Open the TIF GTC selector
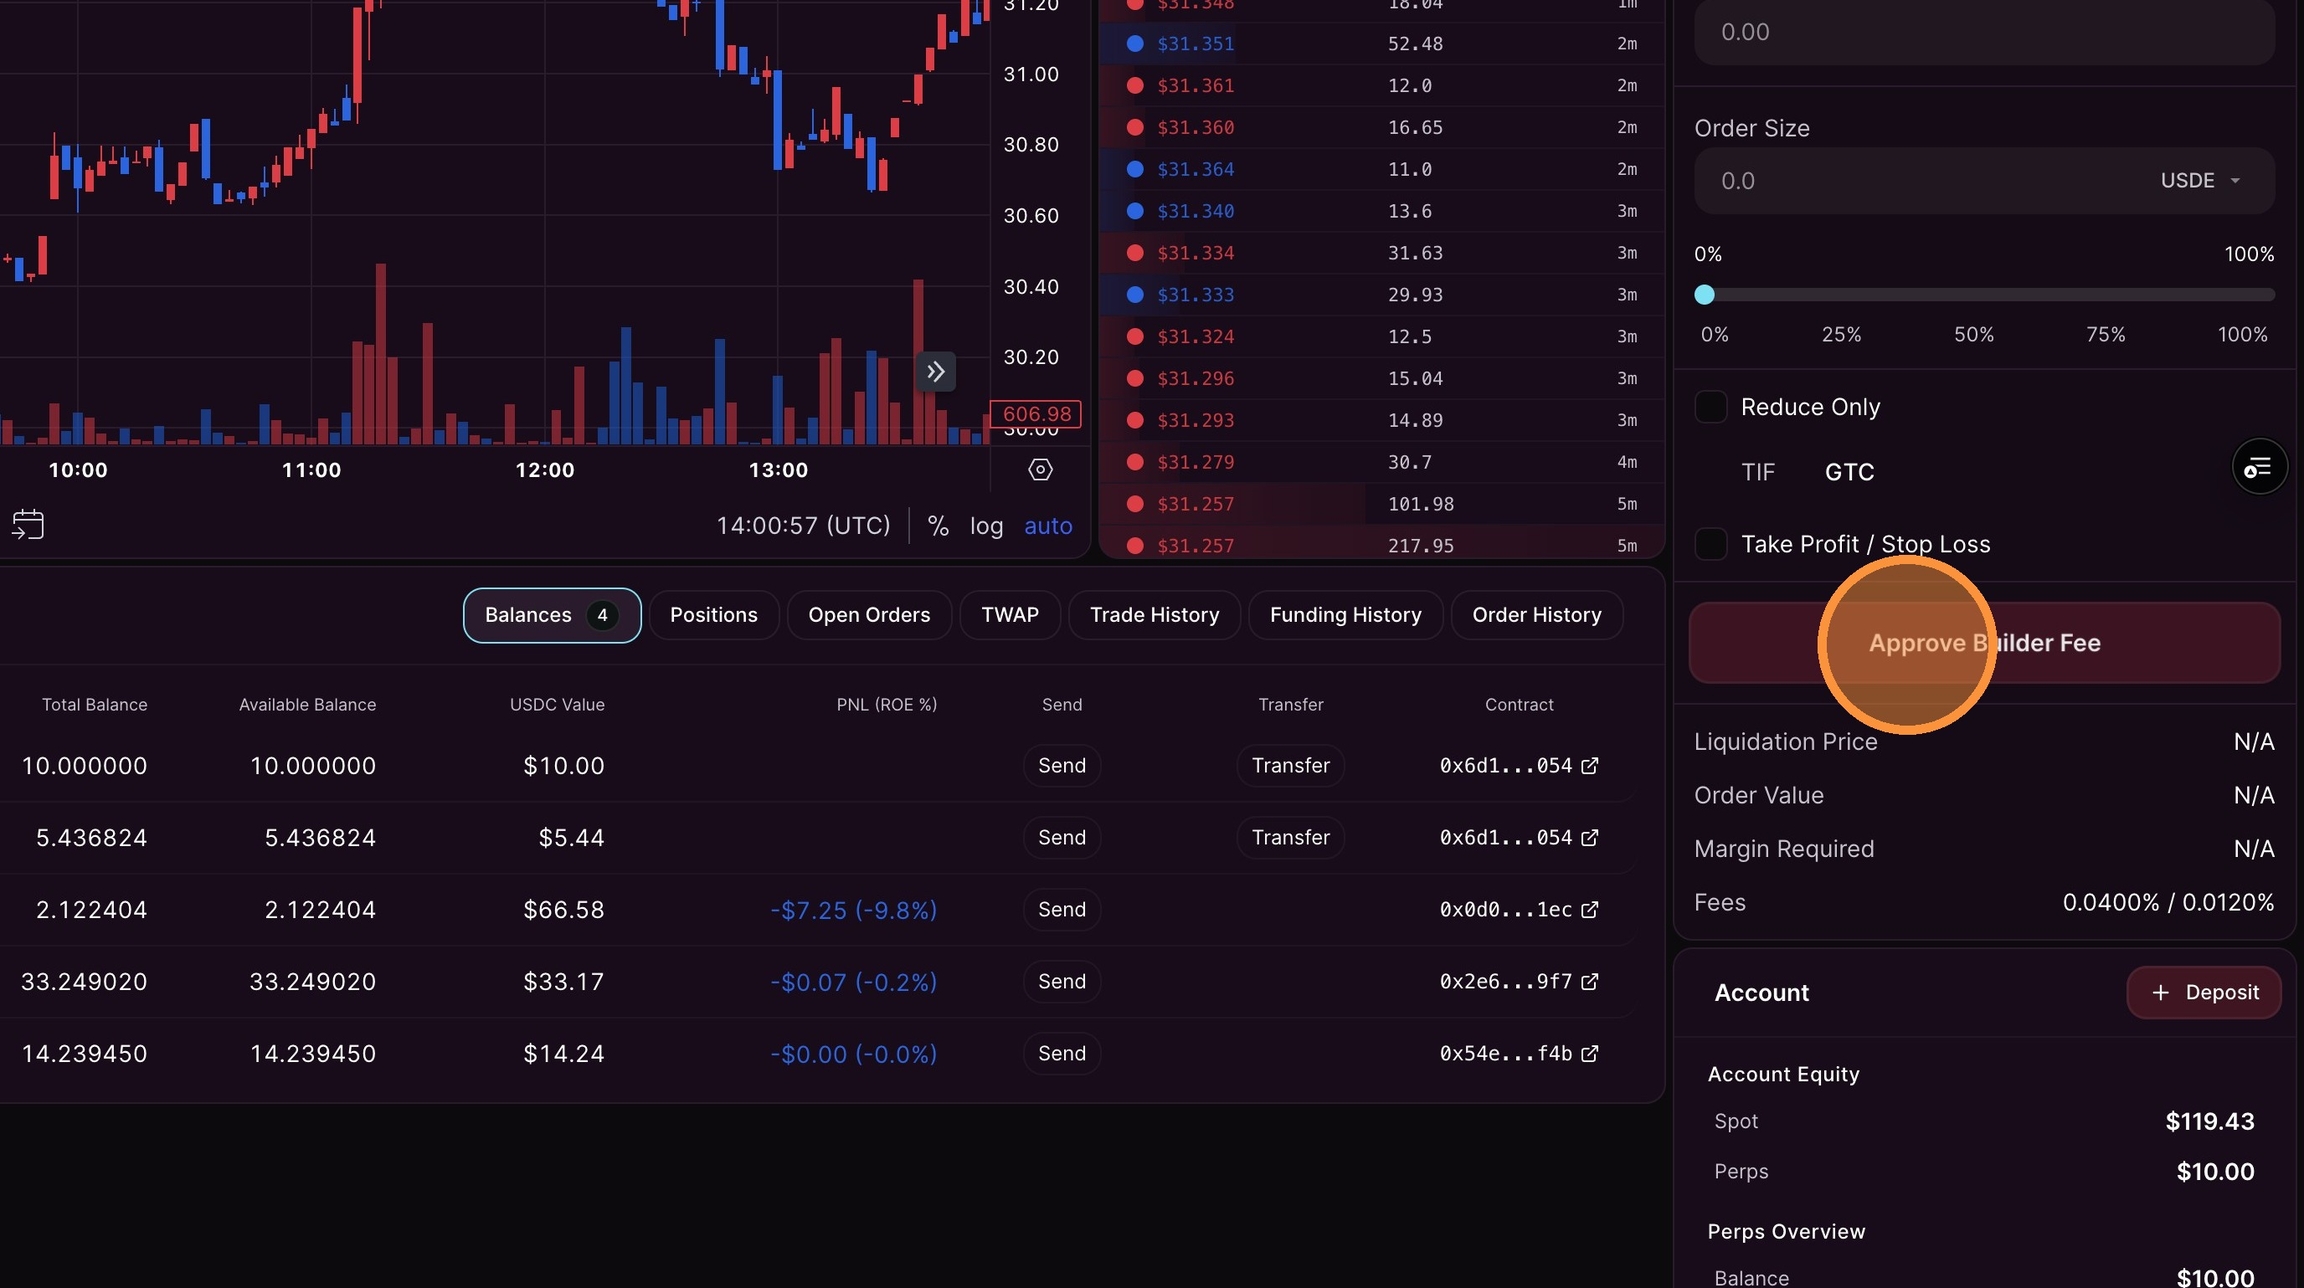This screenshot has width=2304, height=1288. tap(1848, 472)
